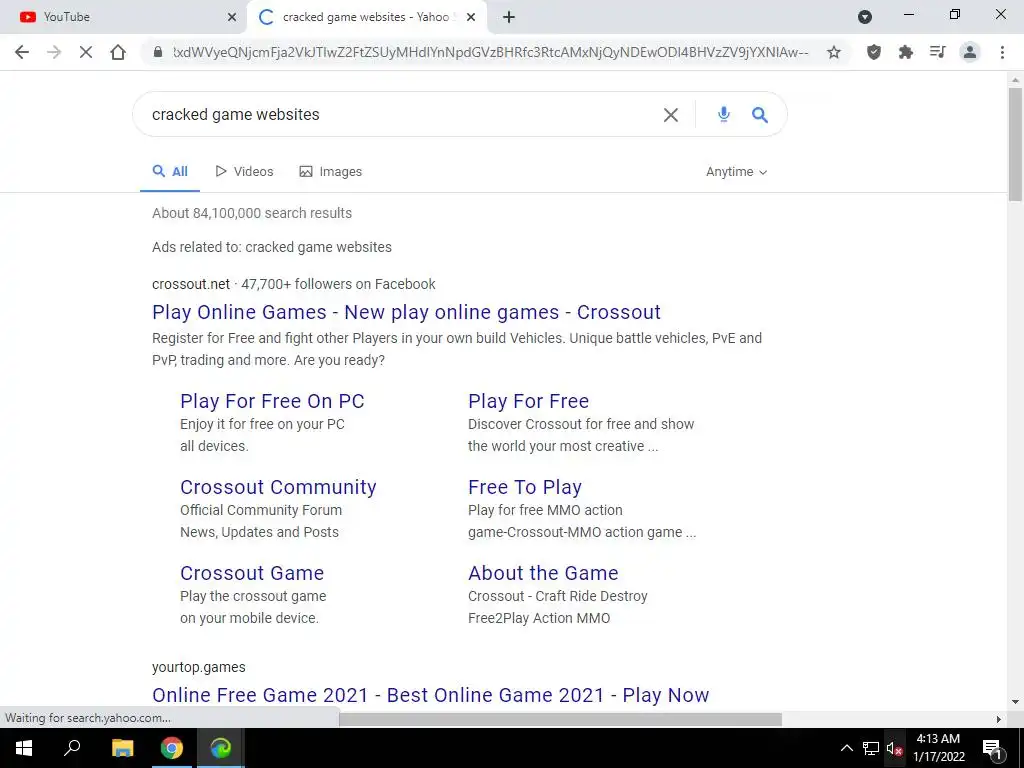Screen dimensions: 1024x768
Task: Switch to Videos results
Action: click(244, 172)
